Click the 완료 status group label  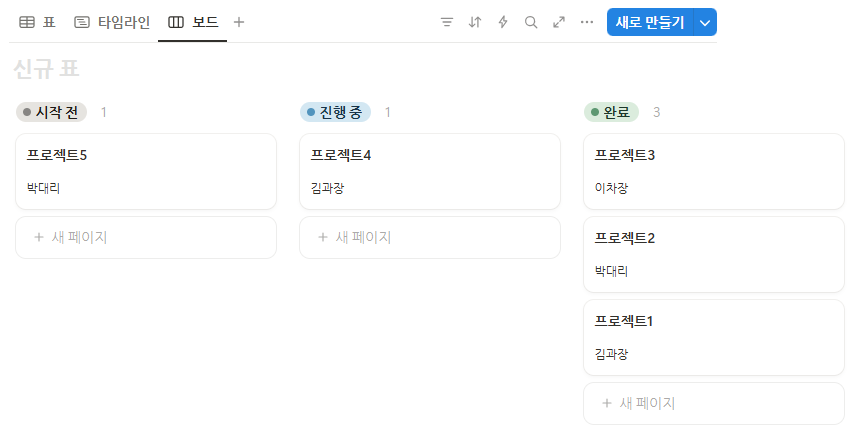pyautogui.click(x=611, y=112)
